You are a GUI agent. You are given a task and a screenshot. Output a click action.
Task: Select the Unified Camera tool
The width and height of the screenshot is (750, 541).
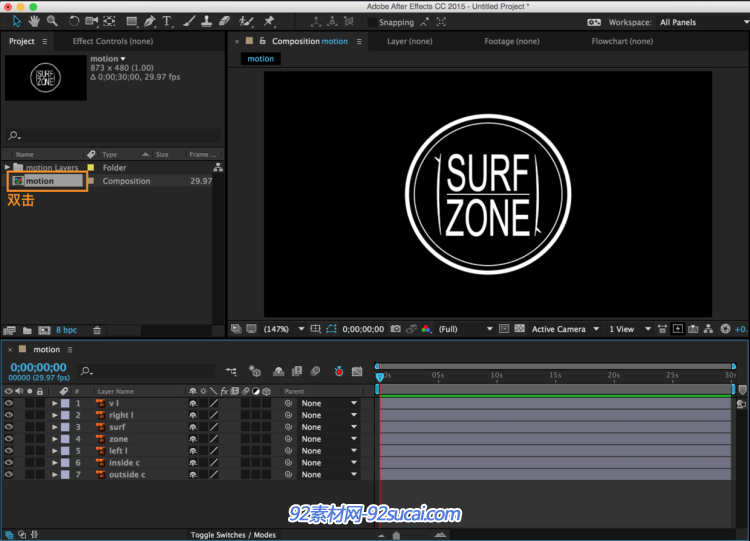pyautogui.click(x=91, y=22)
